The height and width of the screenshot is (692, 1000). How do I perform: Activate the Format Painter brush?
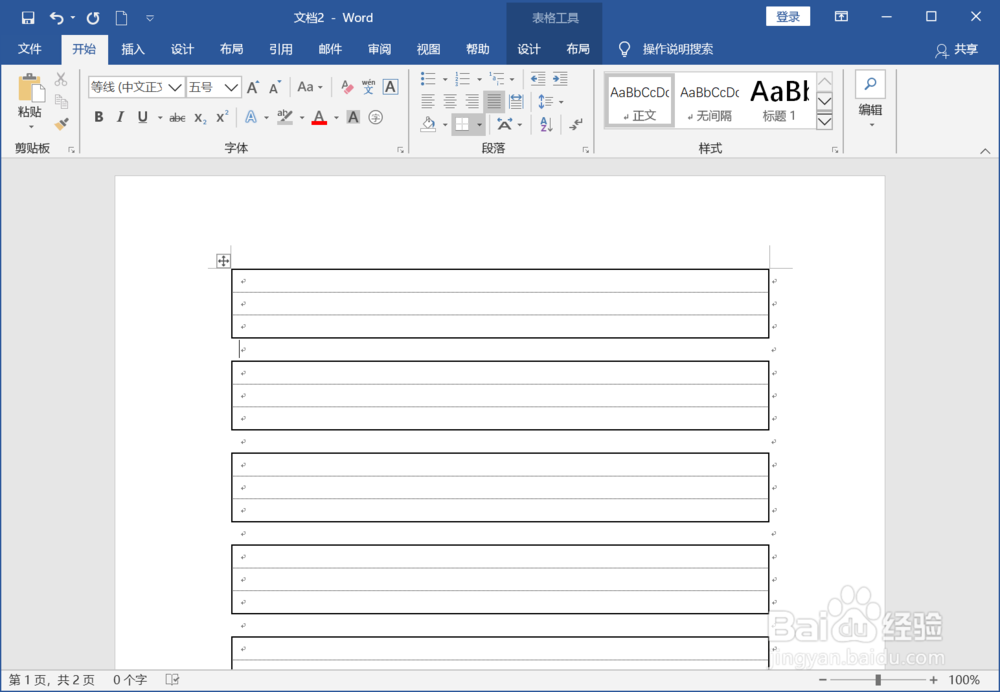point(61,124)
